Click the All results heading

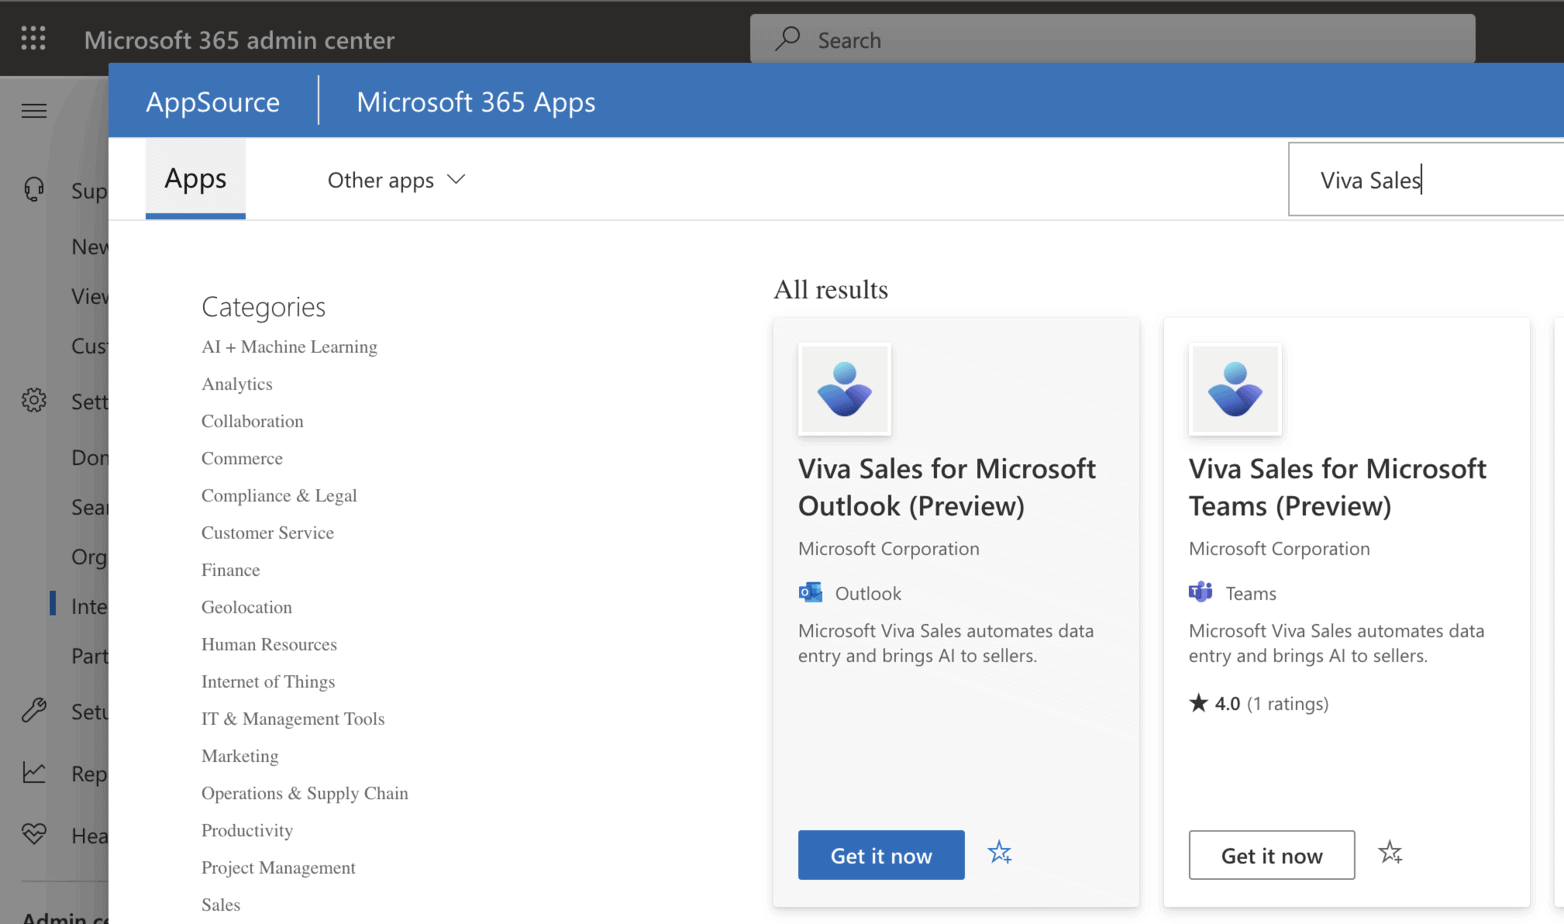click(x=831, y=290)
